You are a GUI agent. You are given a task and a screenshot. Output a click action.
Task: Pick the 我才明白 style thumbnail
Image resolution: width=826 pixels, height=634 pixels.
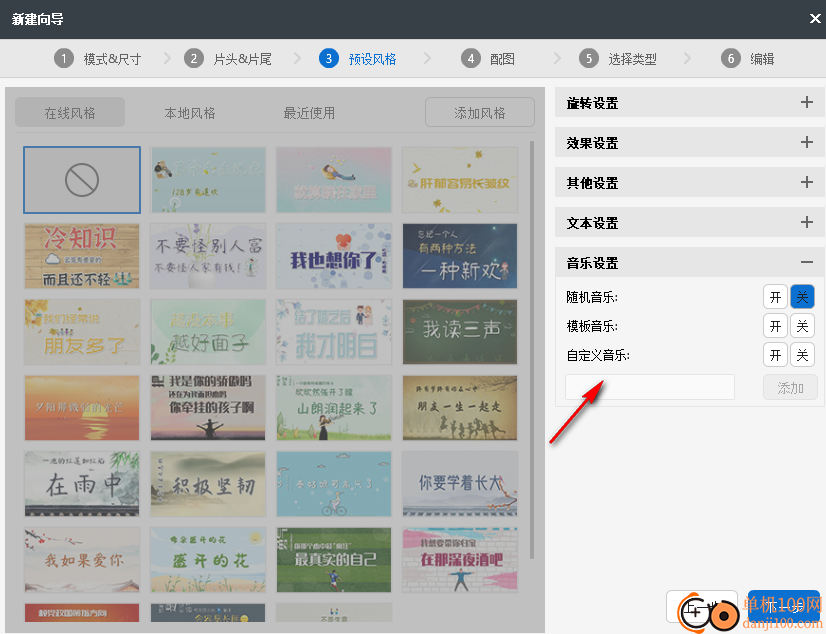point(334,332)
